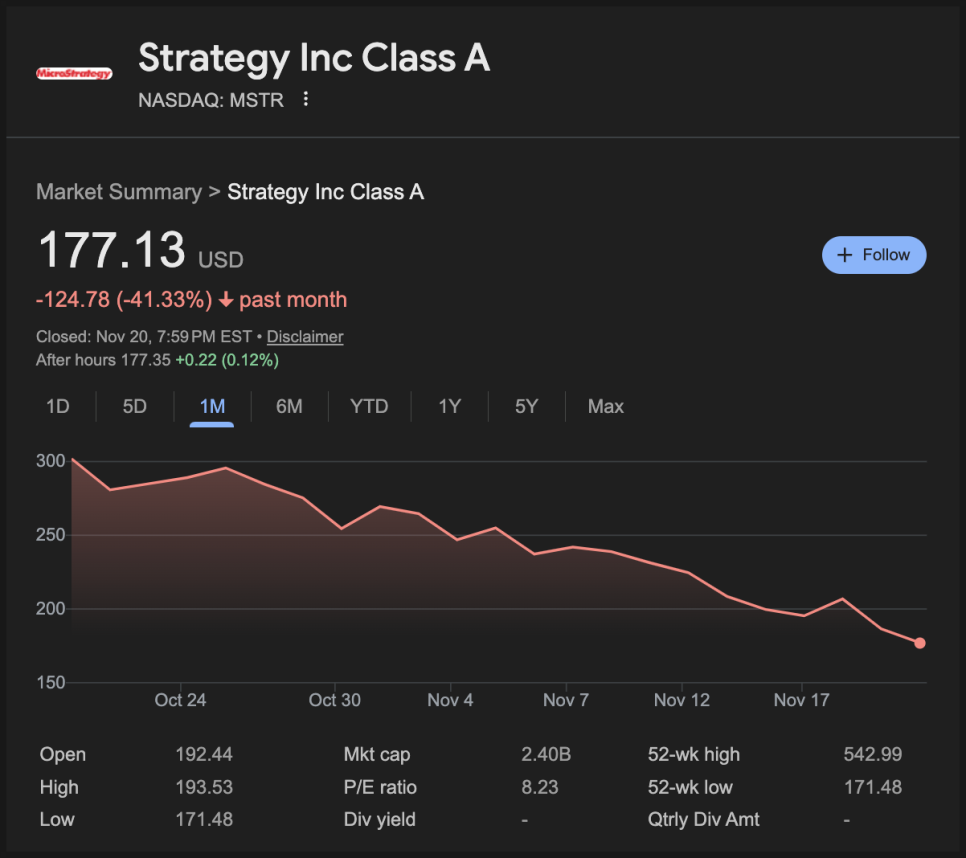966x858 pixels.
Task: Click the Nov 7 axis date label
Action: [x=566, y=700]
